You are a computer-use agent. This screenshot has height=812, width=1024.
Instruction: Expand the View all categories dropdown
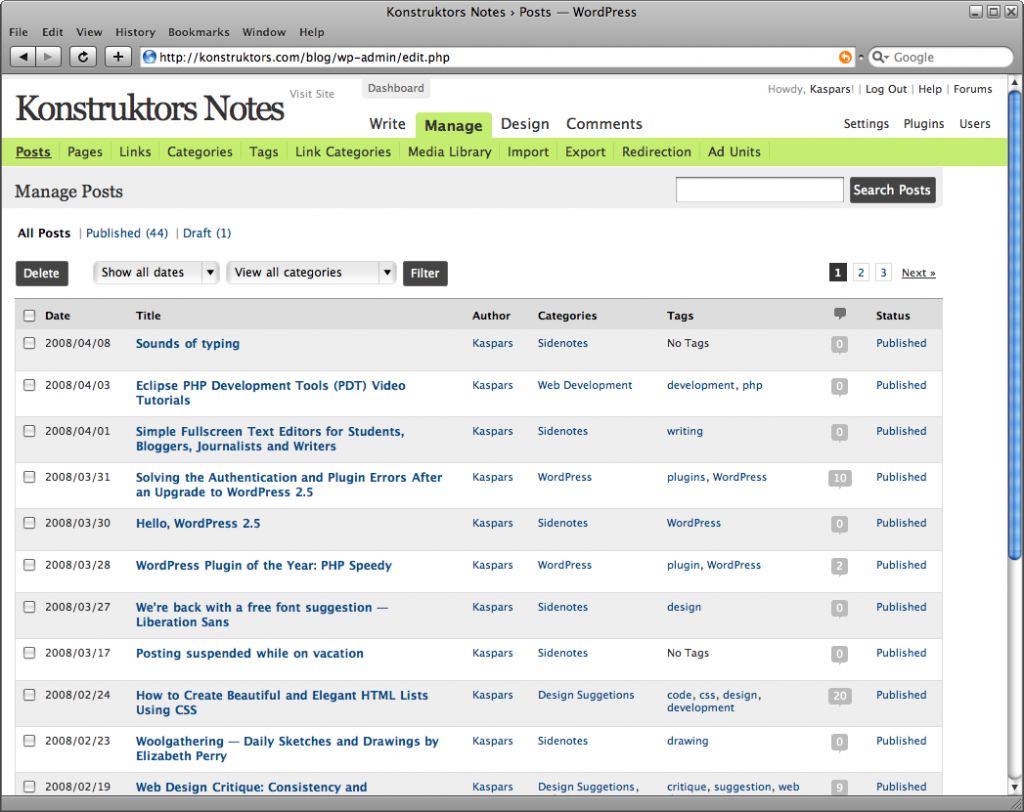311,273
